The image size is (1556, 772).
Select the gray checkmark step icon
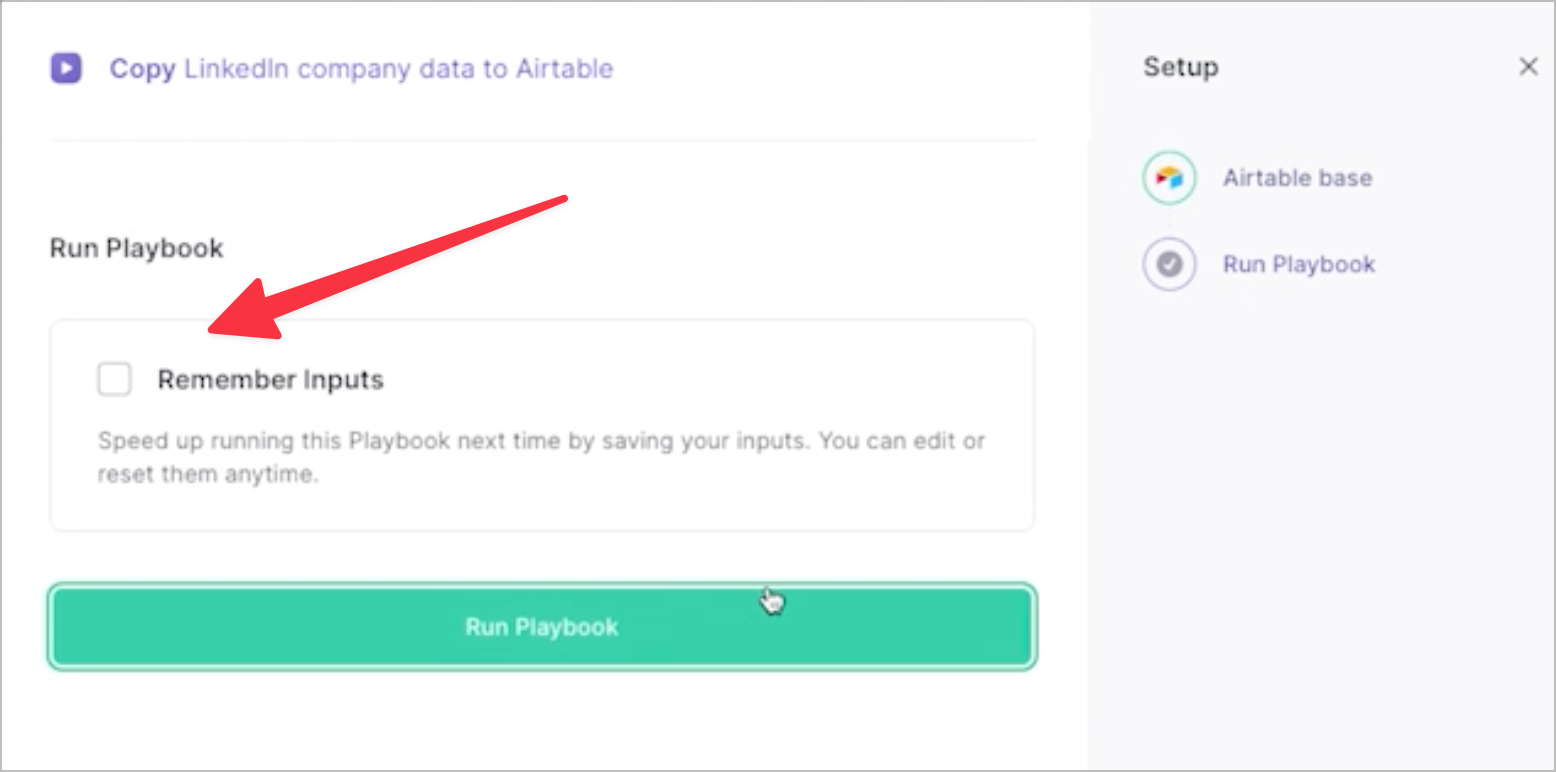(1169, 264)
